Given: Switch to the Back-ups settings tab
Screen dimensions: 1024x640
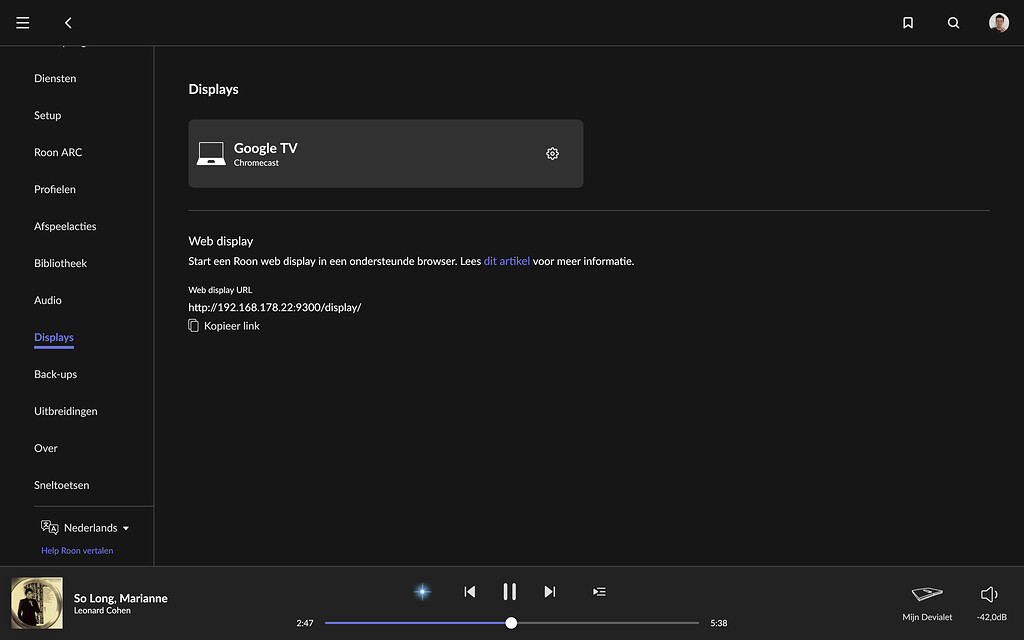Looking at the screenshot, I should (55, 374).
